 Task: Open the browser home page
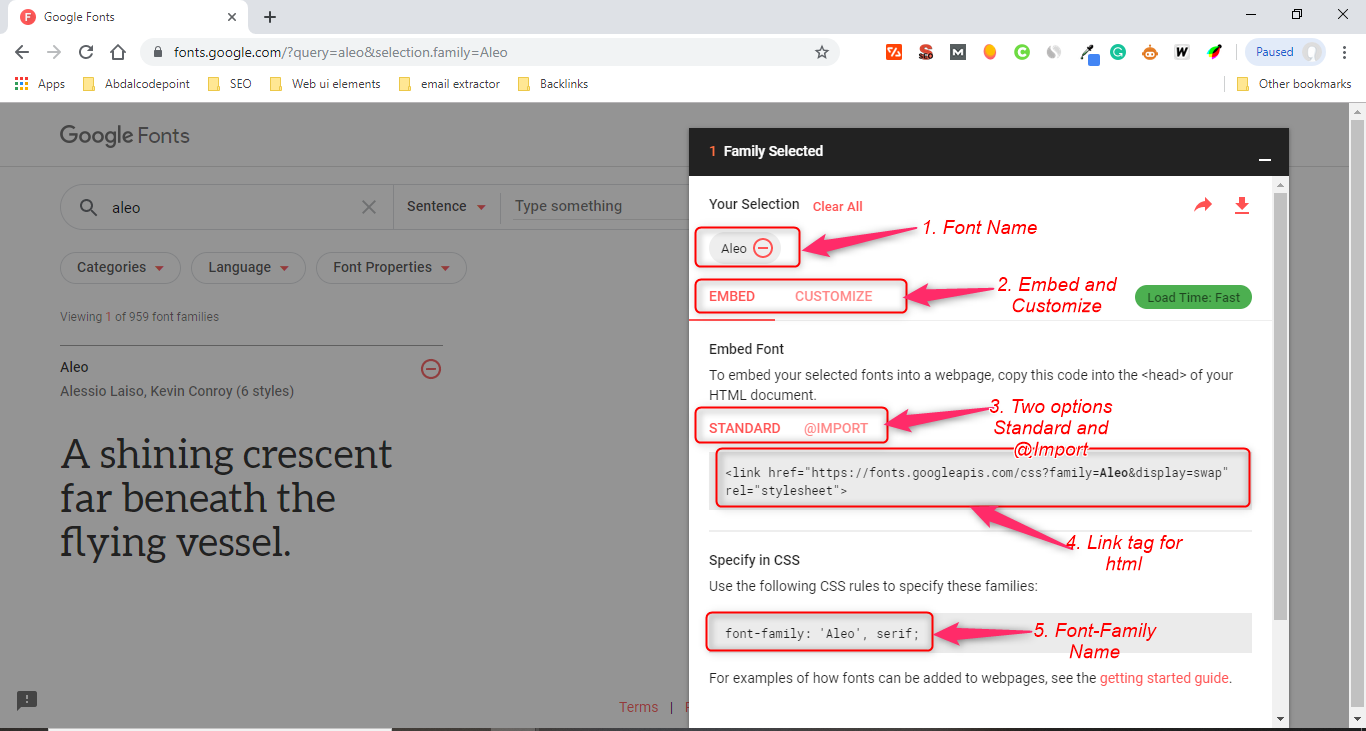pos(118,52)
